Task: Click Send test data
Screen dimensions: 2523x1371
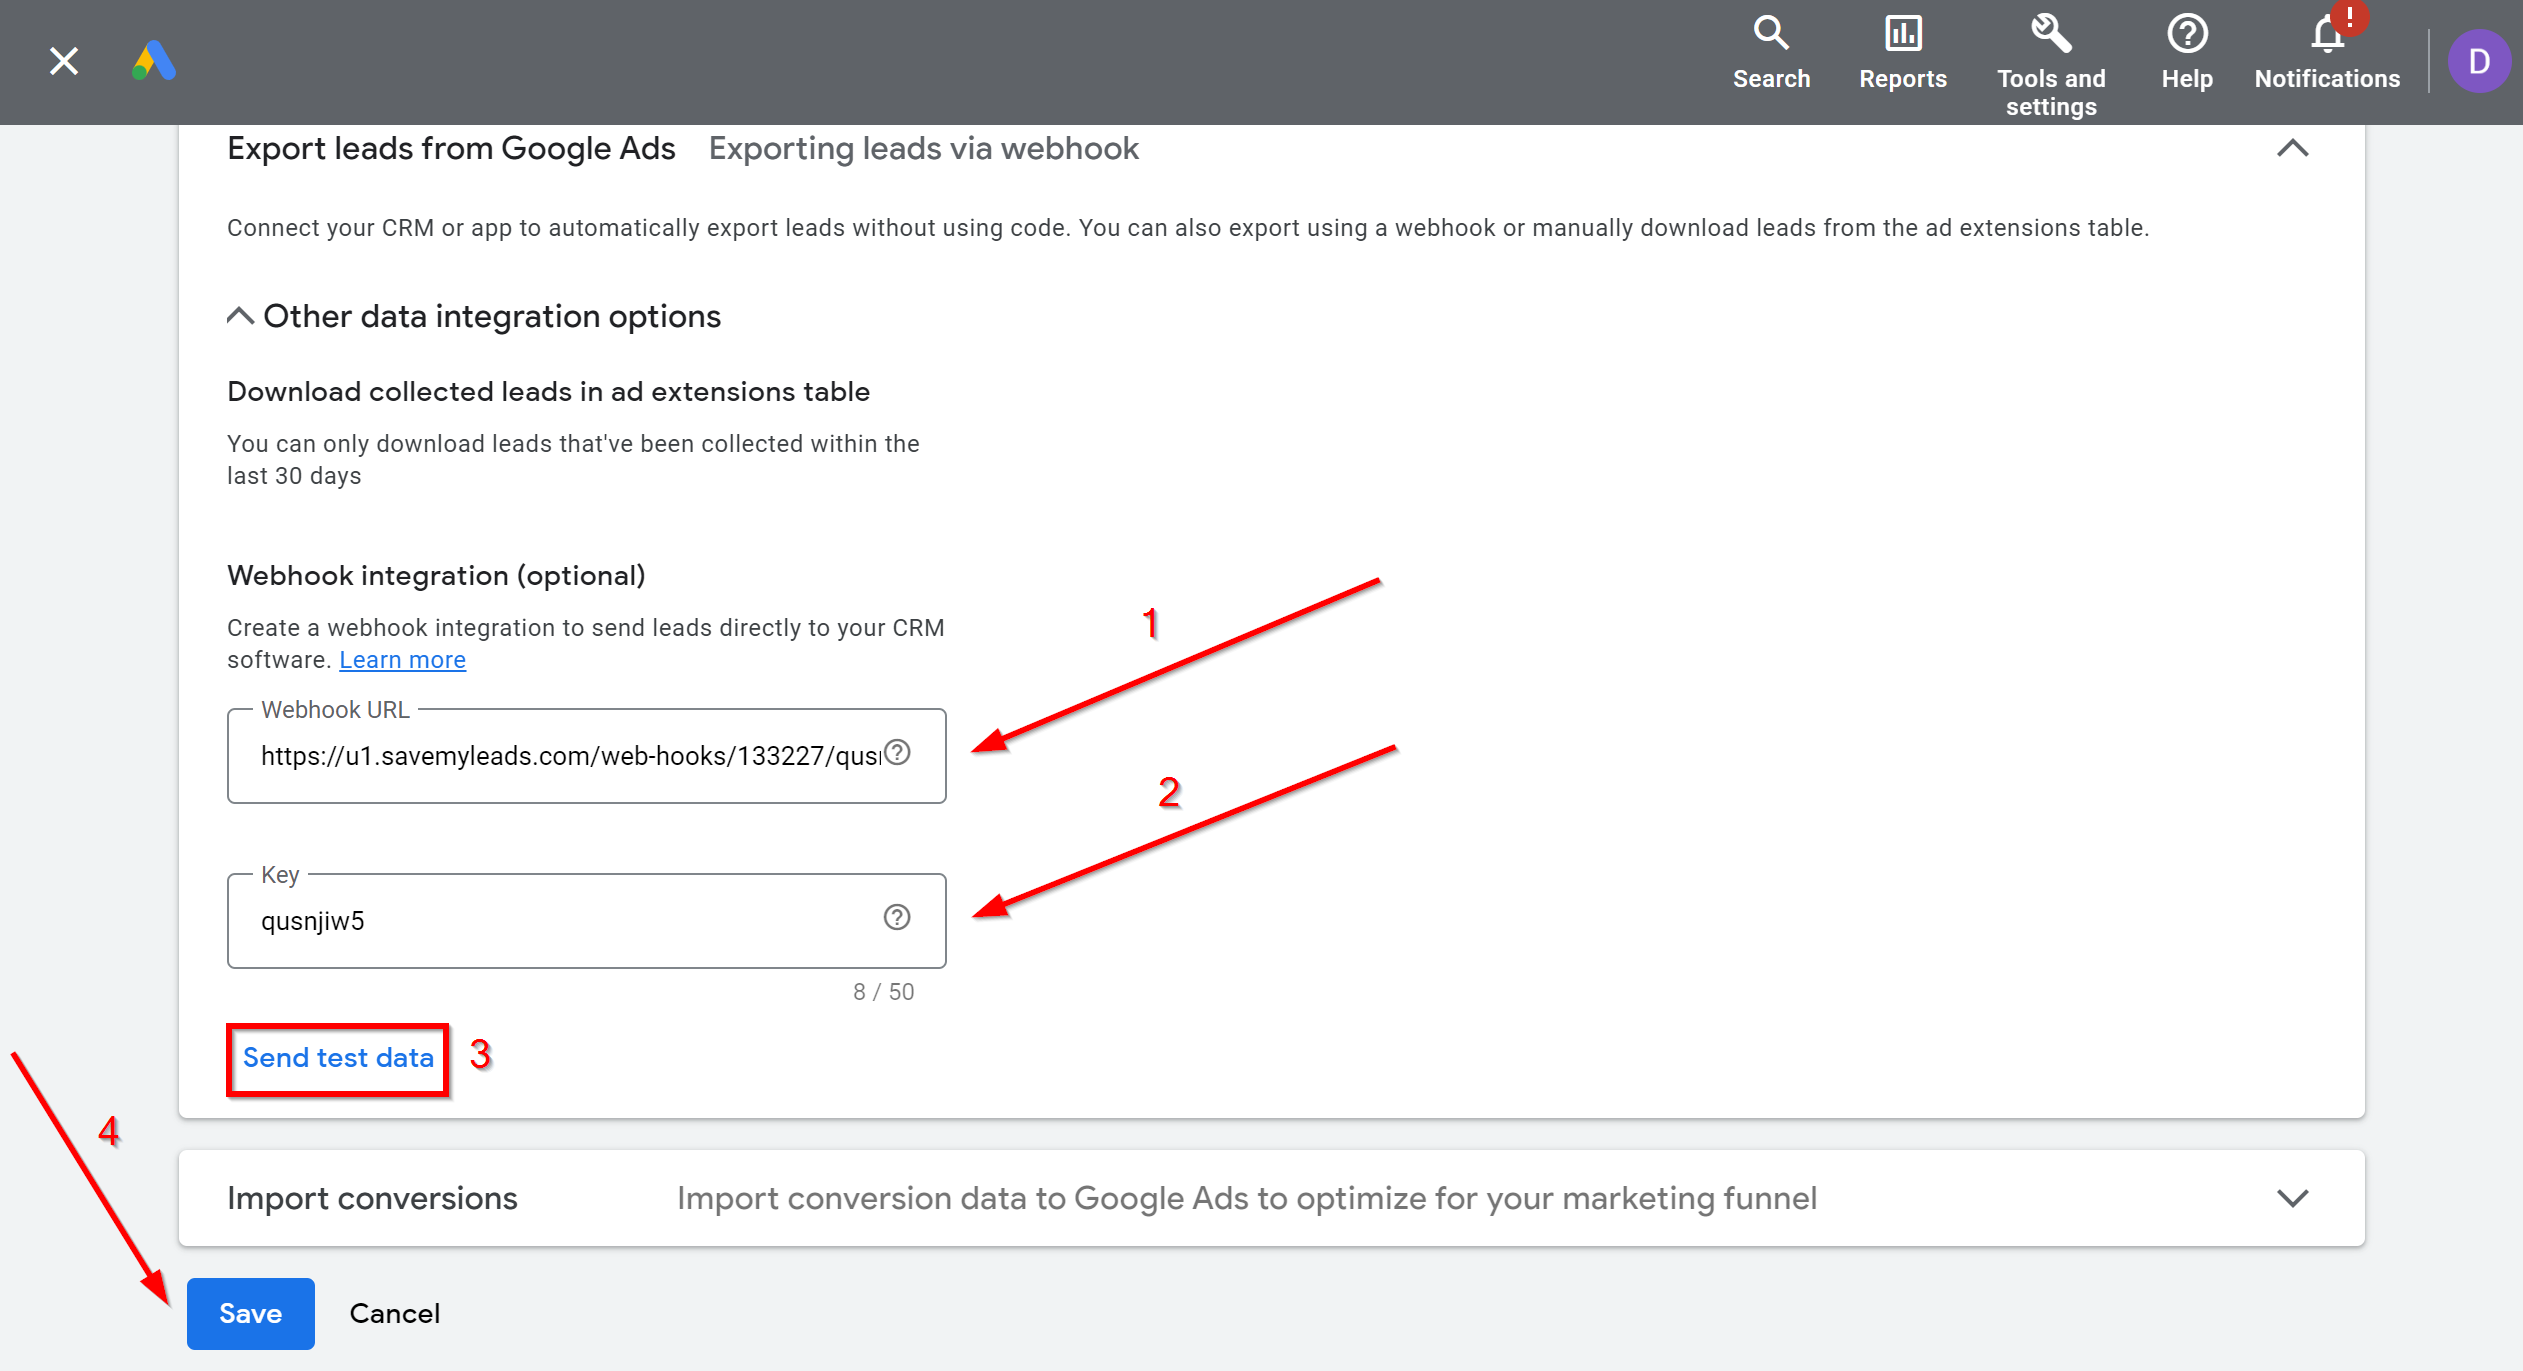Action: 338,1058
